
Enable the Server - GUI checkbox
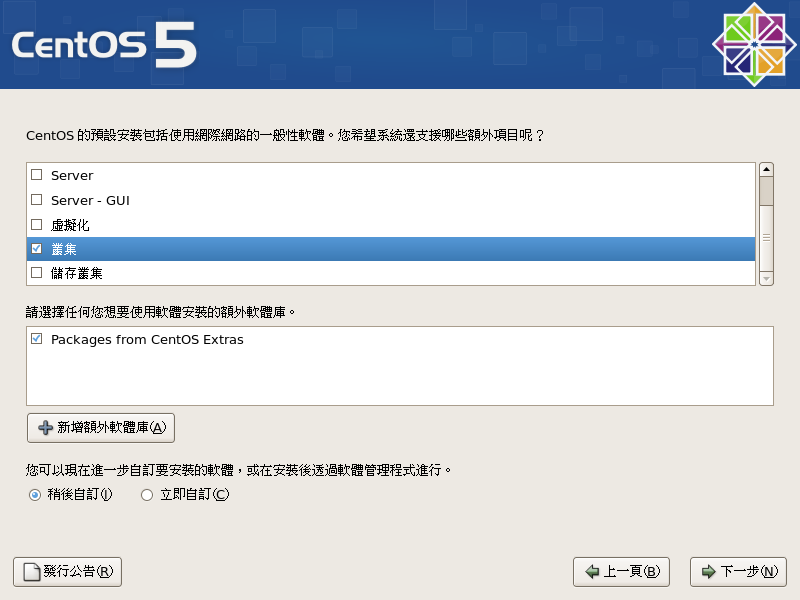[x=37, y=199]
